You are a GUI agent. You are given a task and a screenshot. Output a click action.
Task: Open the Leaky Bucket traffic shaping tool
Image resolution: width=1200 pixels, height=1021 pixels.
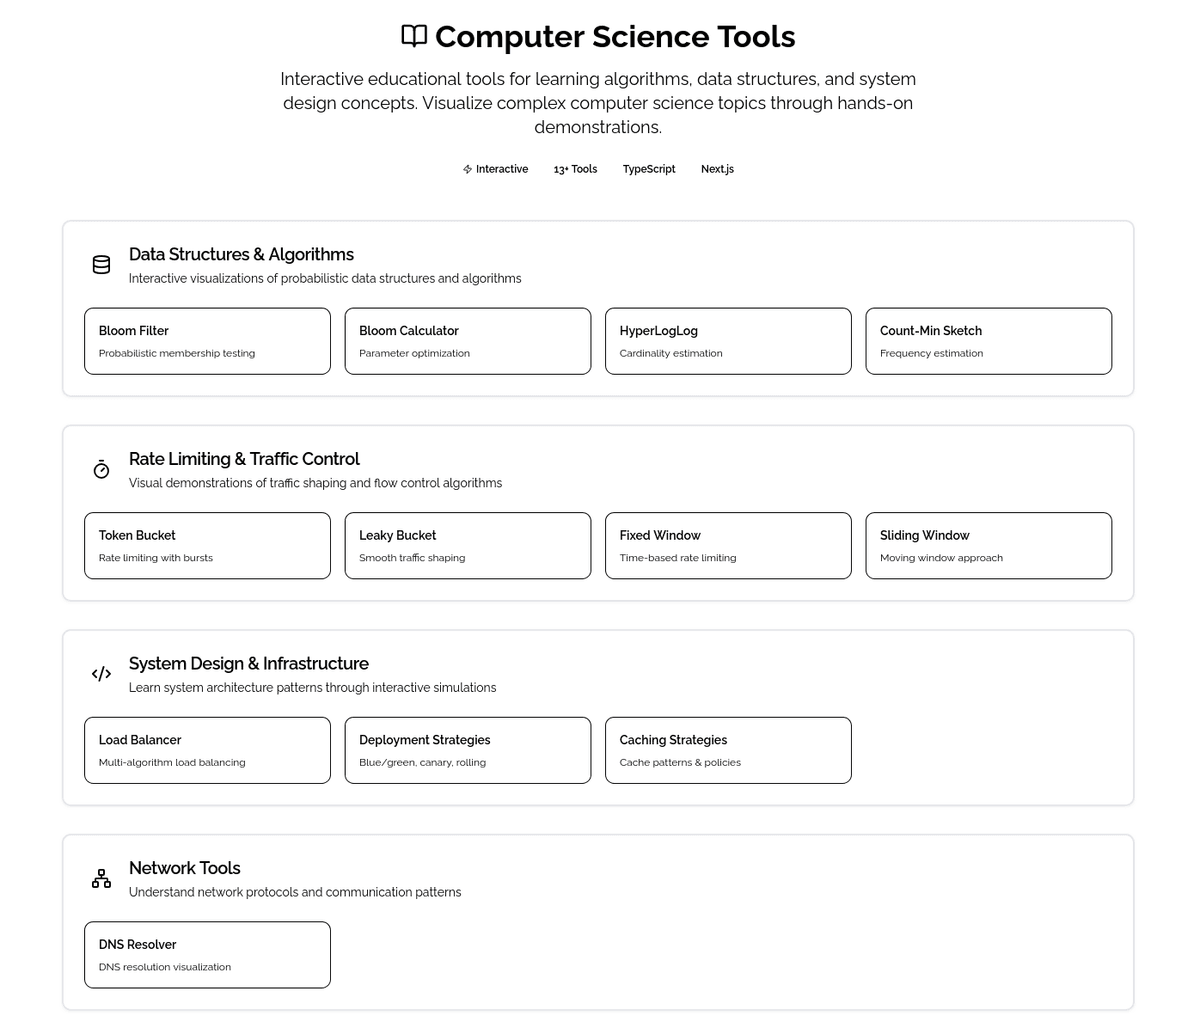click(467, 545)
